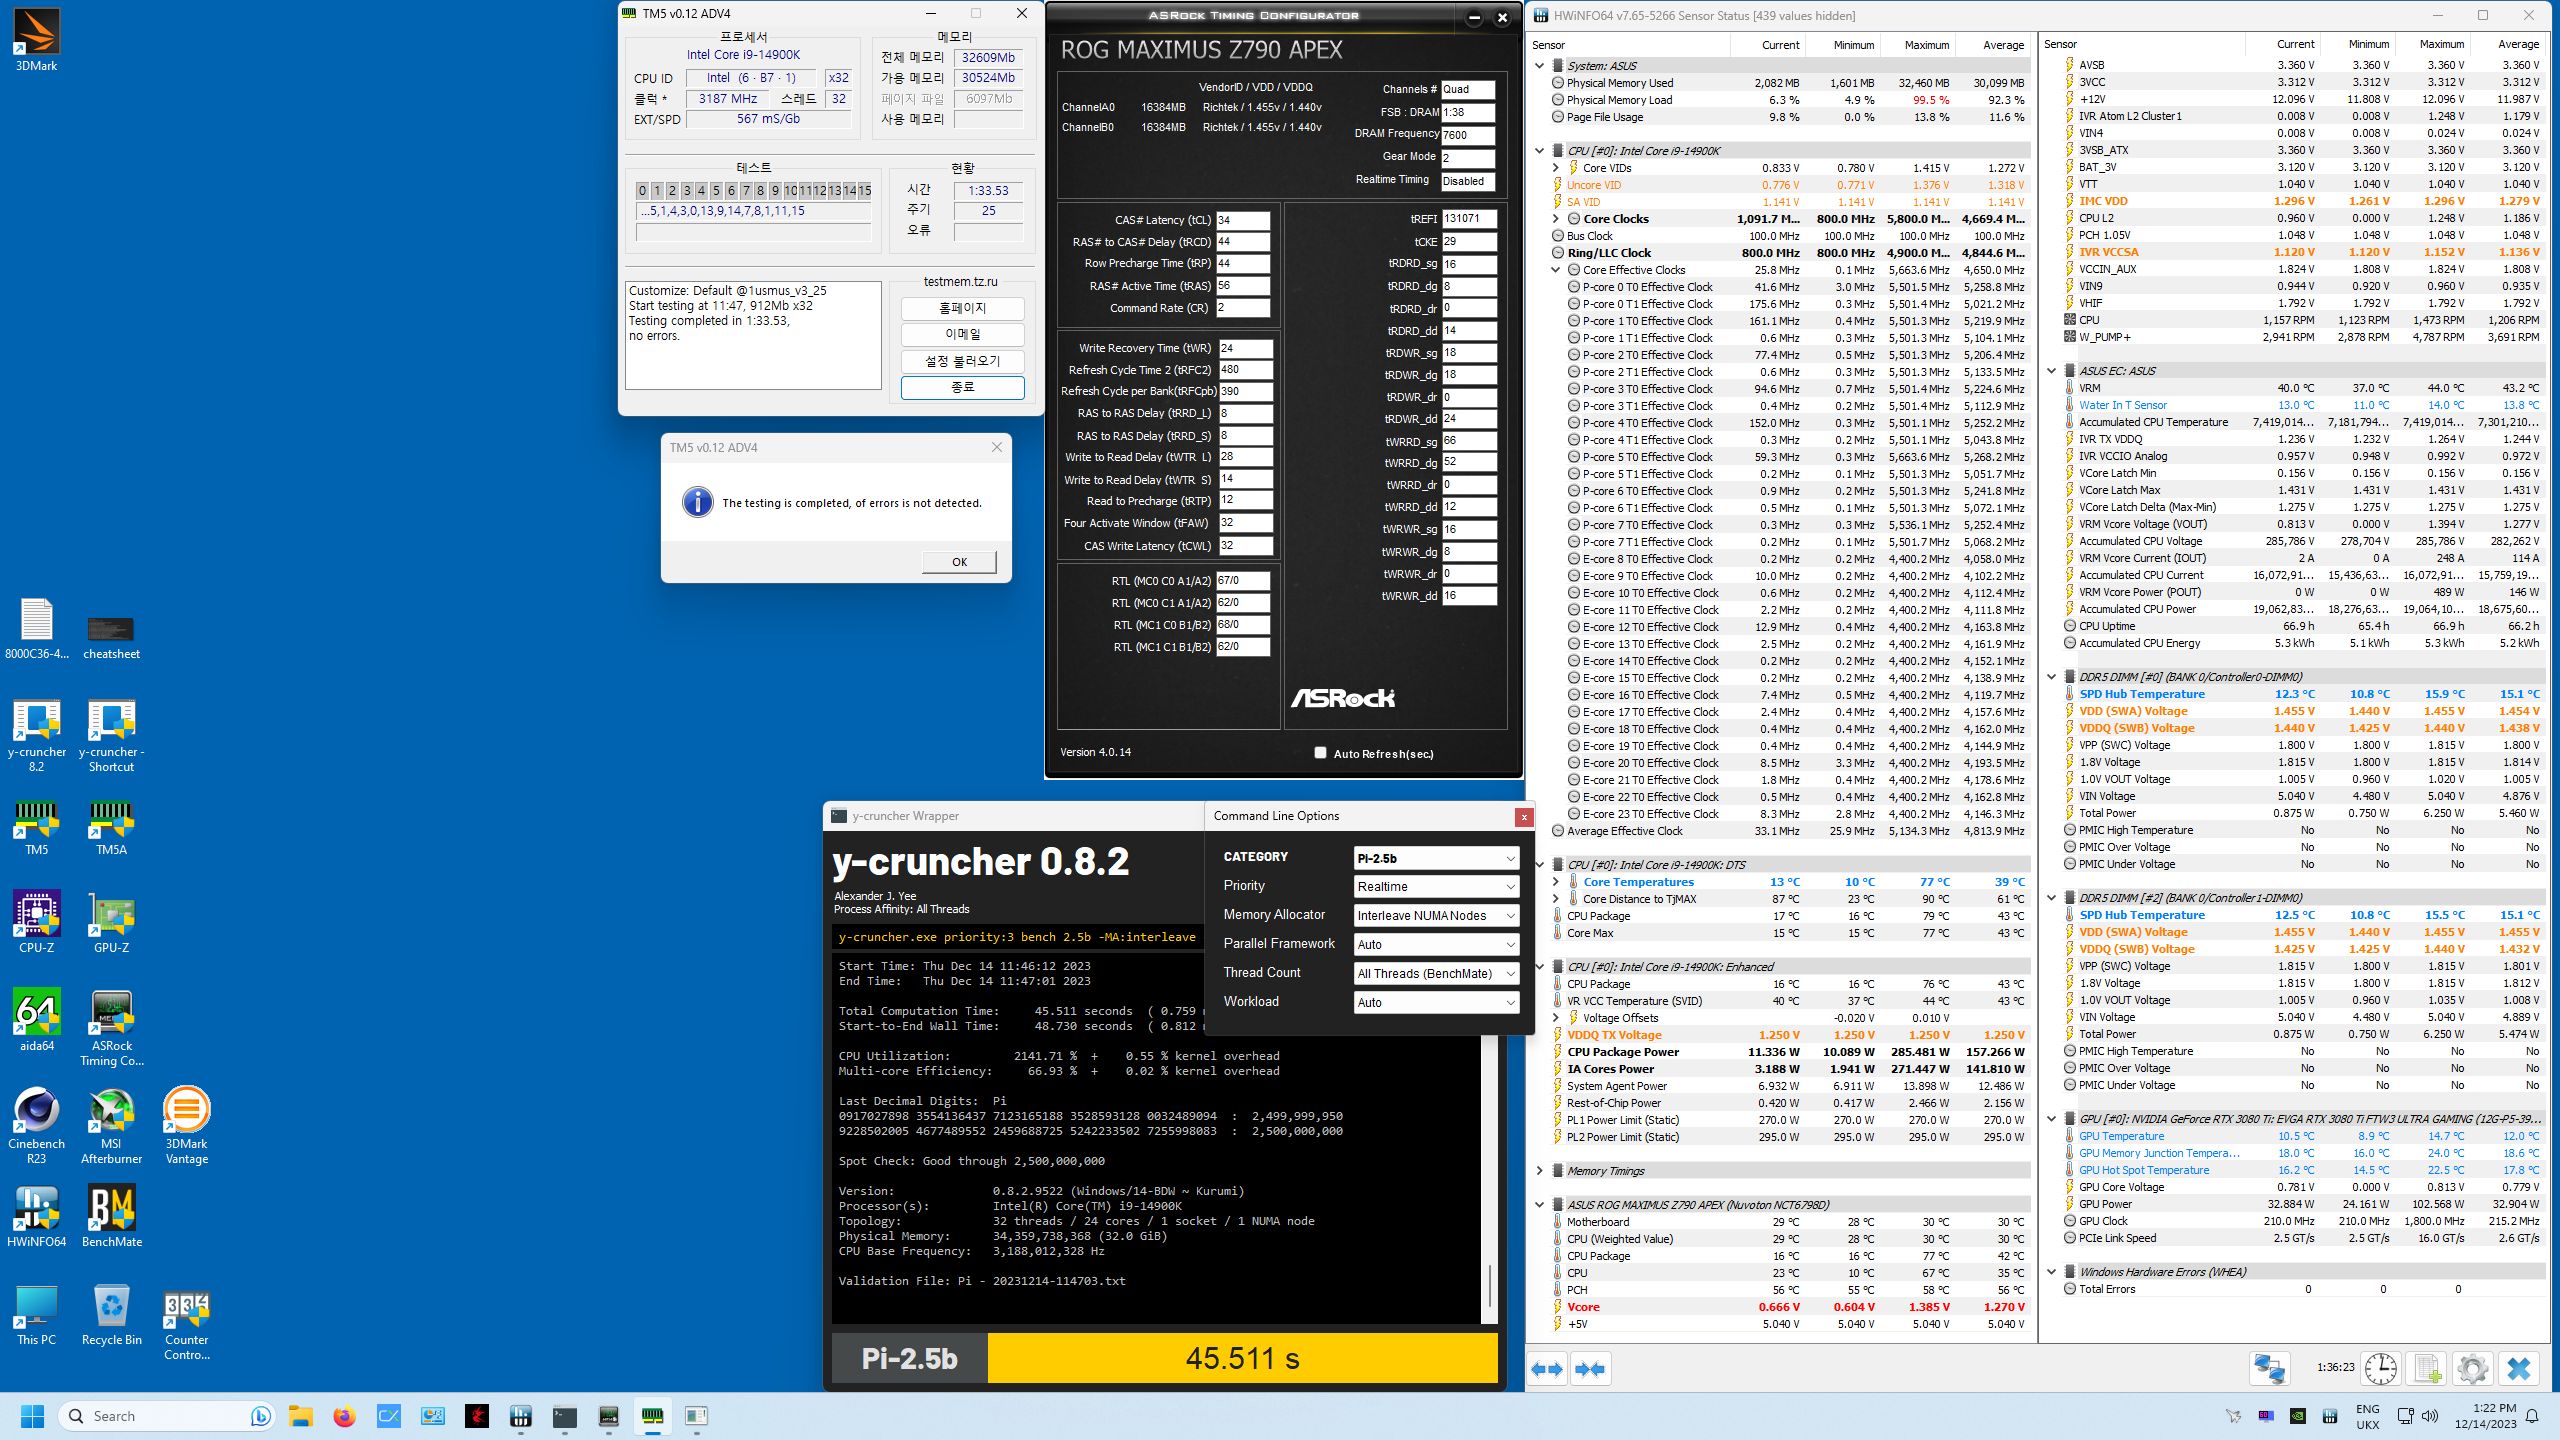Enable the Auto Refresh checkbox
The image size is (2560, 1440).
(x=1320, y=753)
